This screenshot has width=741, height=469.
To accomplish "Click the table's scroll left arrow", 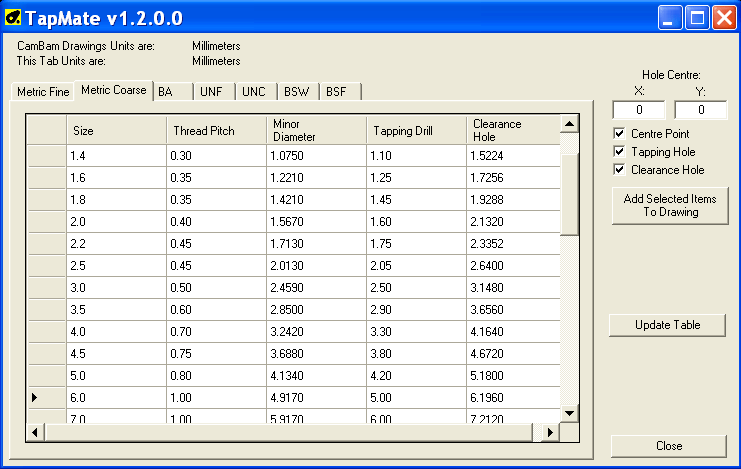I will [35, 432].
